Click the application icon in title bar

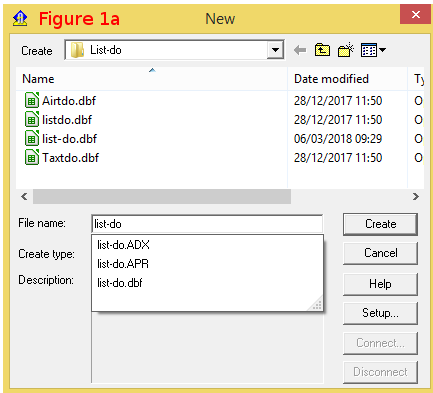(x=20, y=18)
